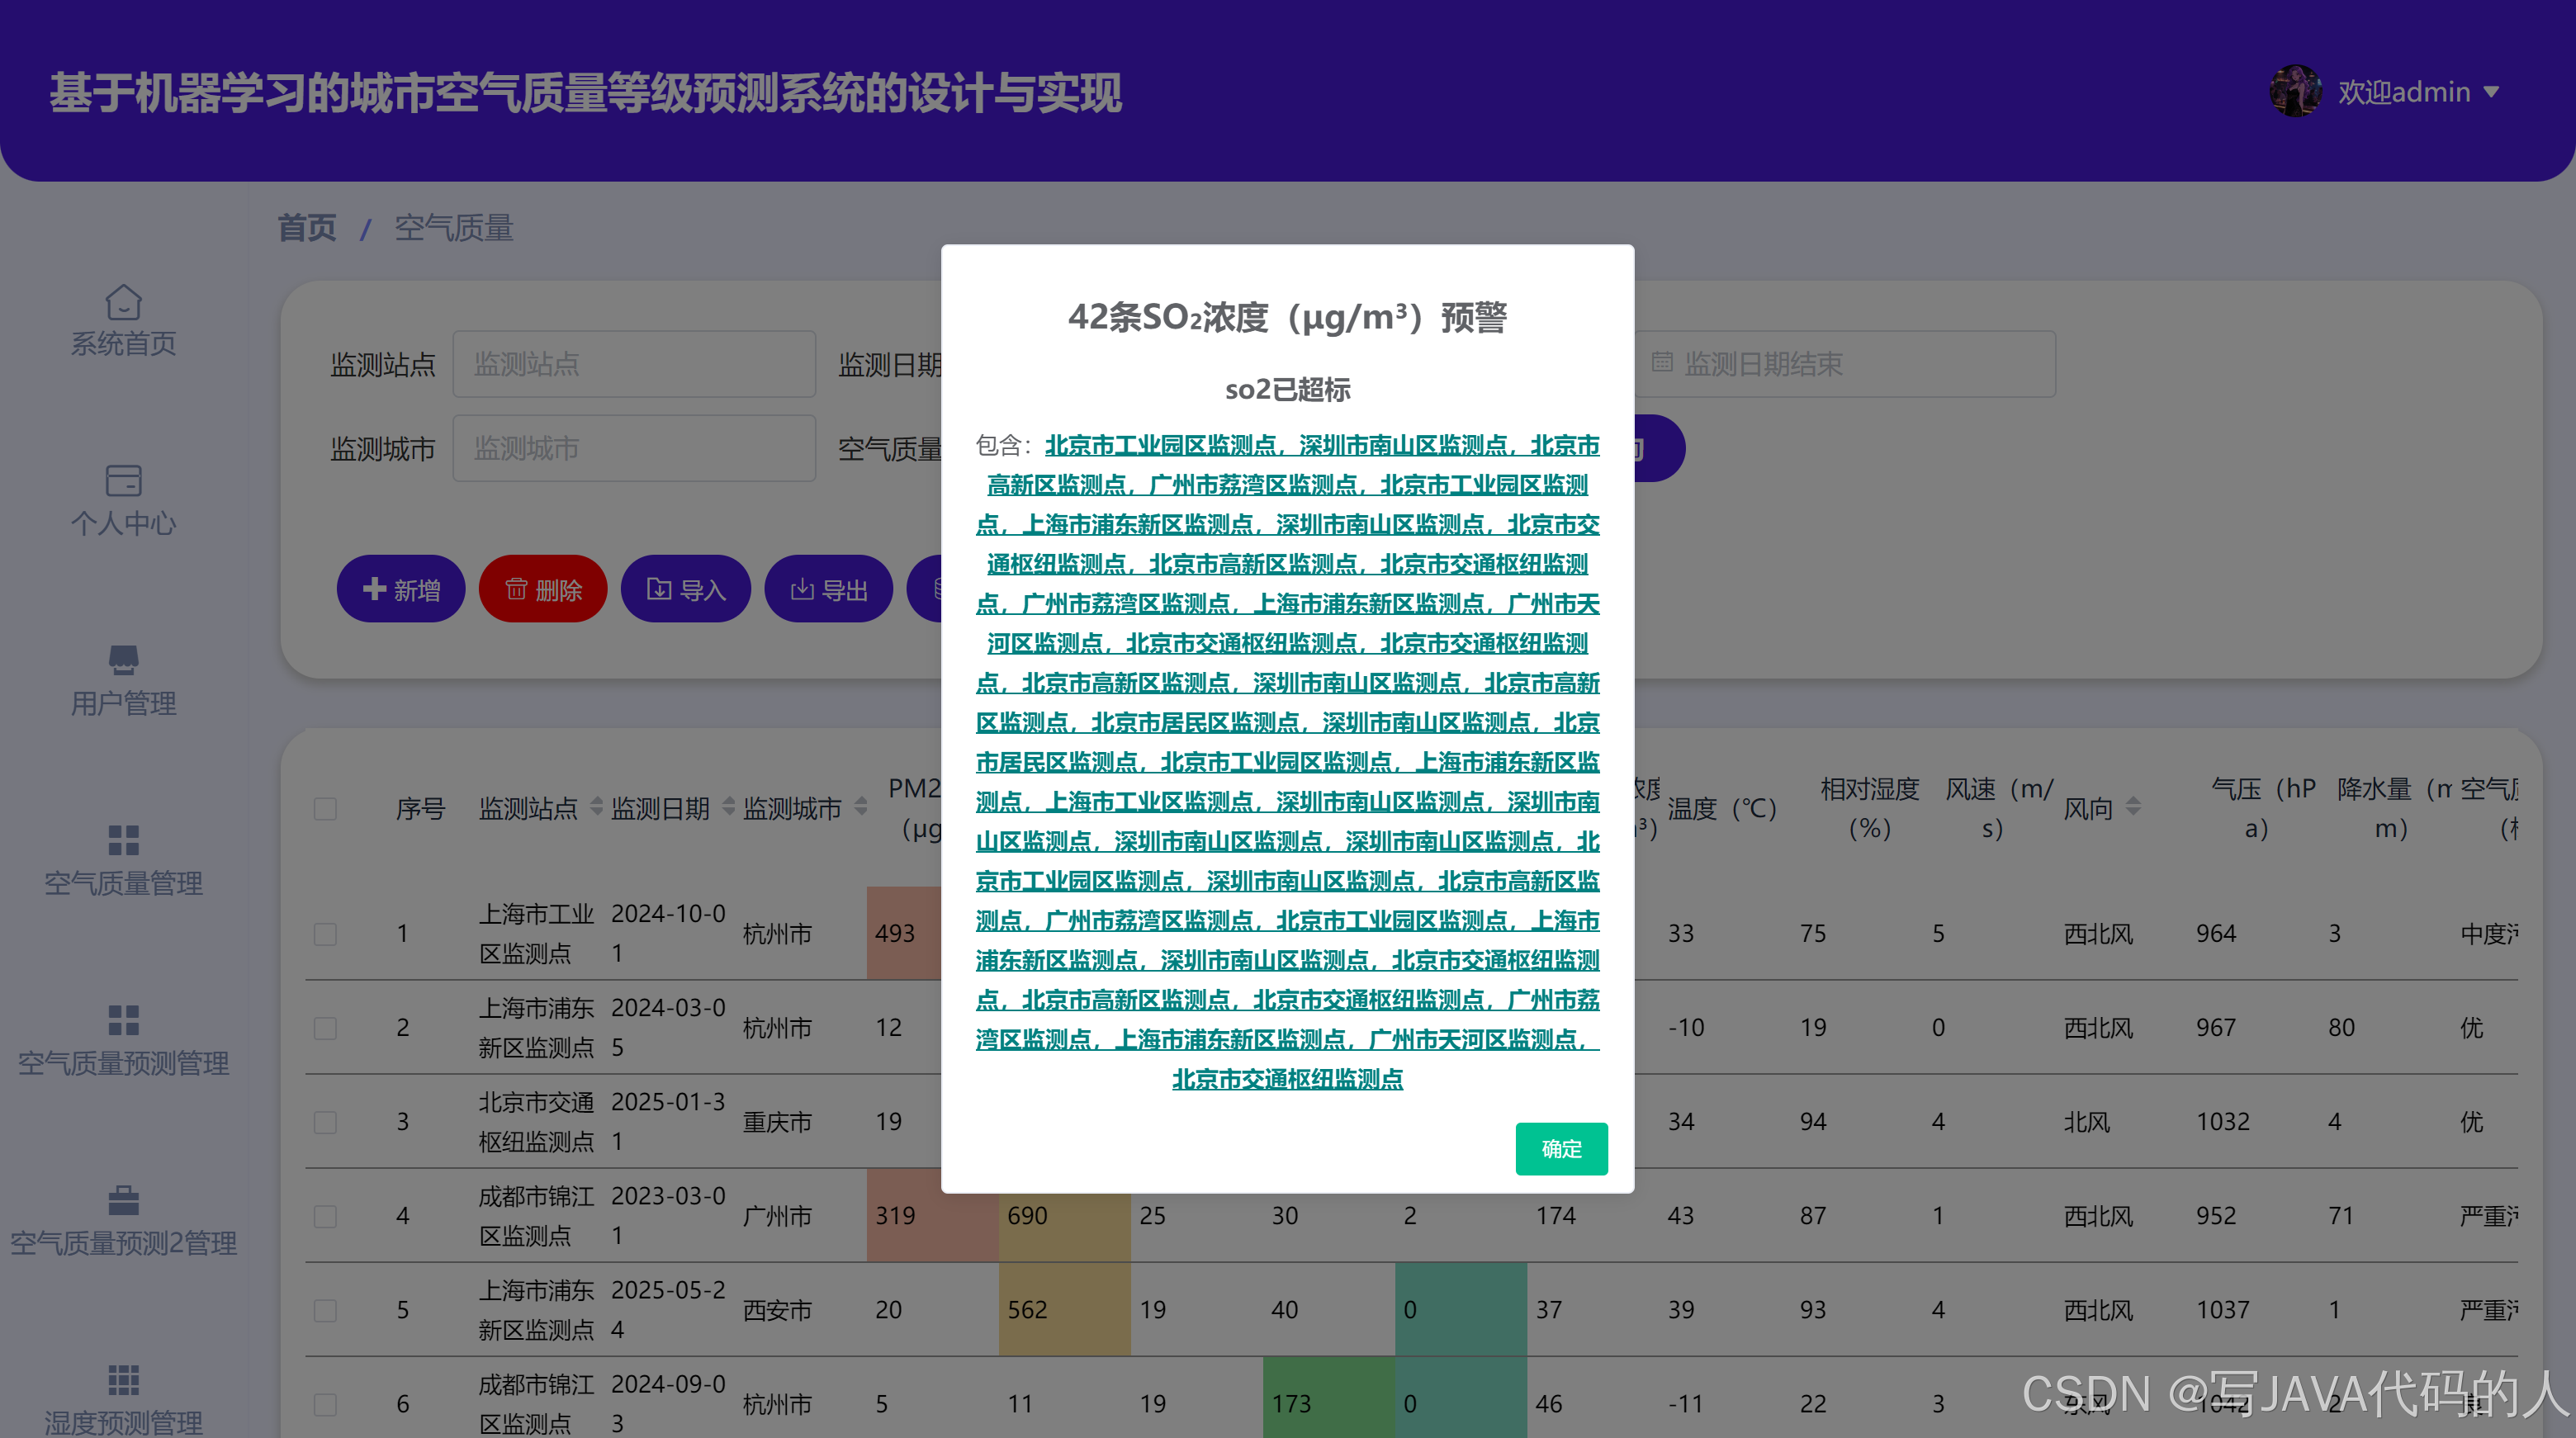Click the 空气质量预测管理 grid icon

(123, 1020)
